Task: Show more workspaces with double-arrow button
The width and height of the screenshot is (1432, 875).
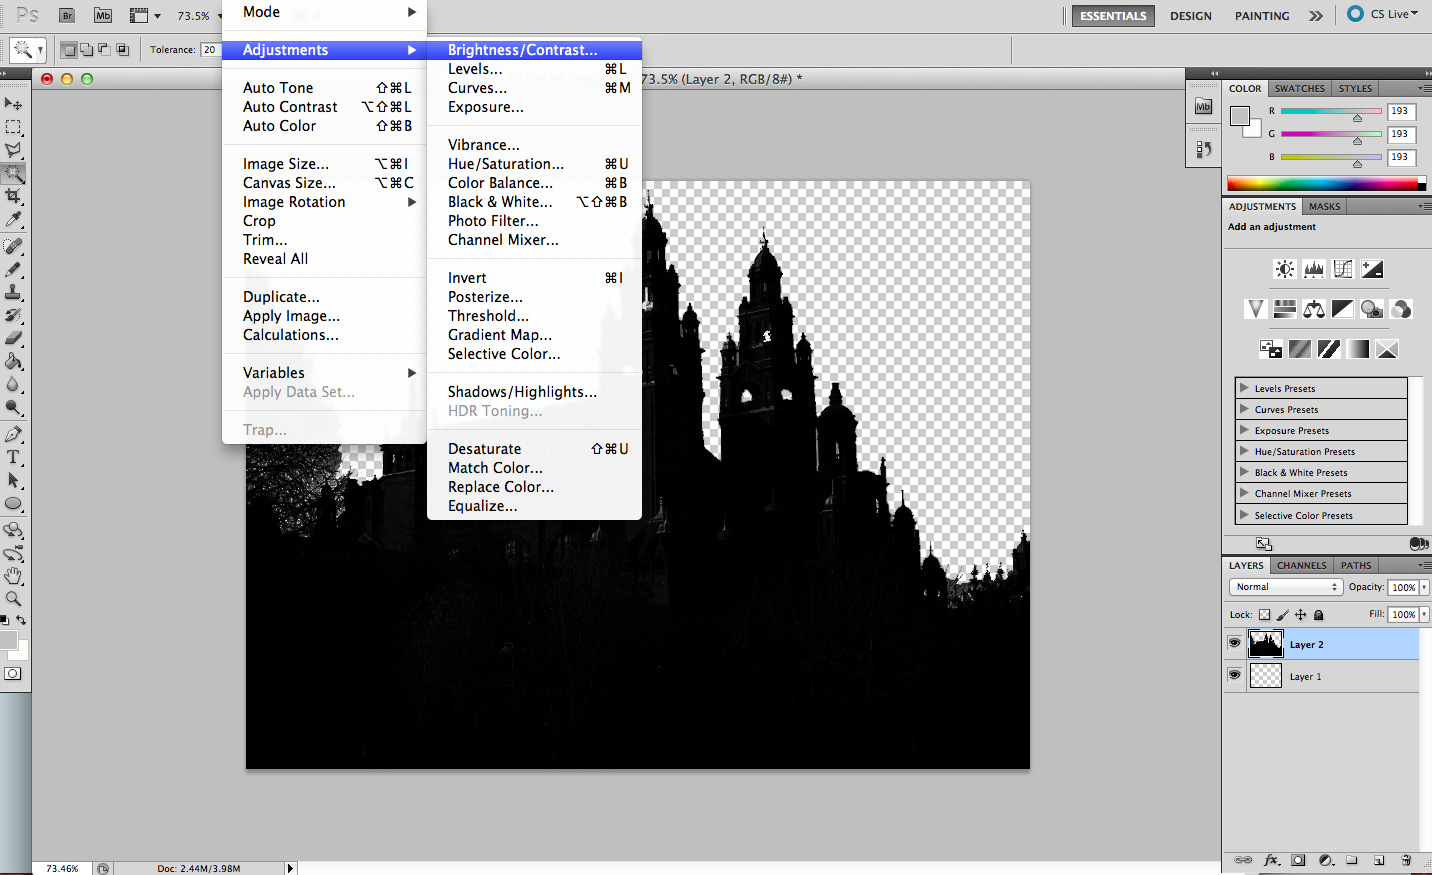Action: (1316, 16)
